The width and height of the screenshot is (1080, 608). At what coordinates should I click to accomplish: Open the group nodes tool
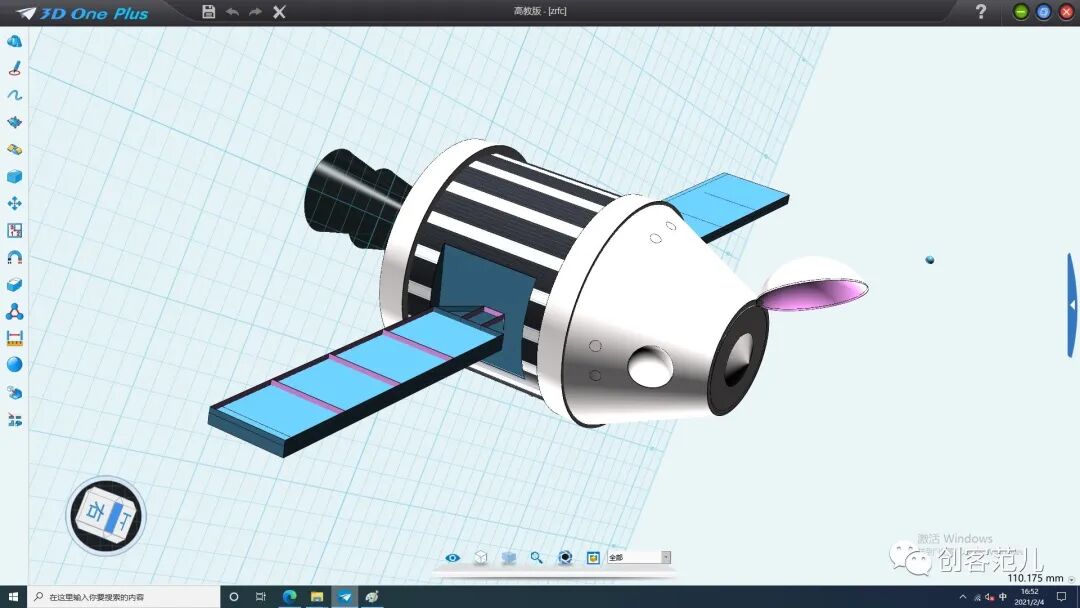point(14,311)
